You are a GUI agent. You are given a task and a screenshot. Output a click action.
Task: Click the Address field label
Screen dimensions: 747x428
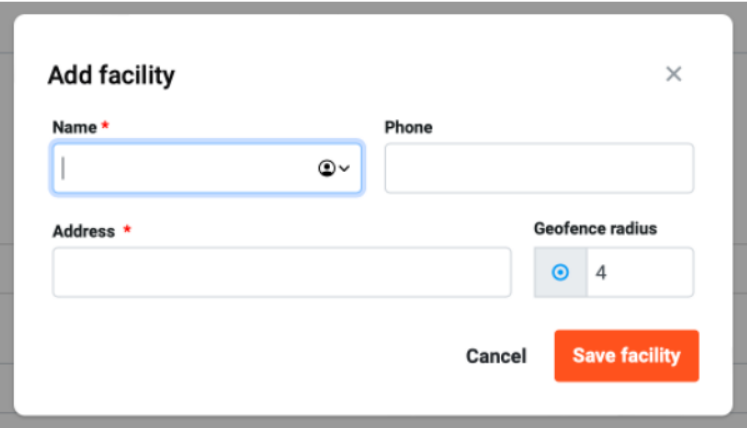tap(83, 231)
